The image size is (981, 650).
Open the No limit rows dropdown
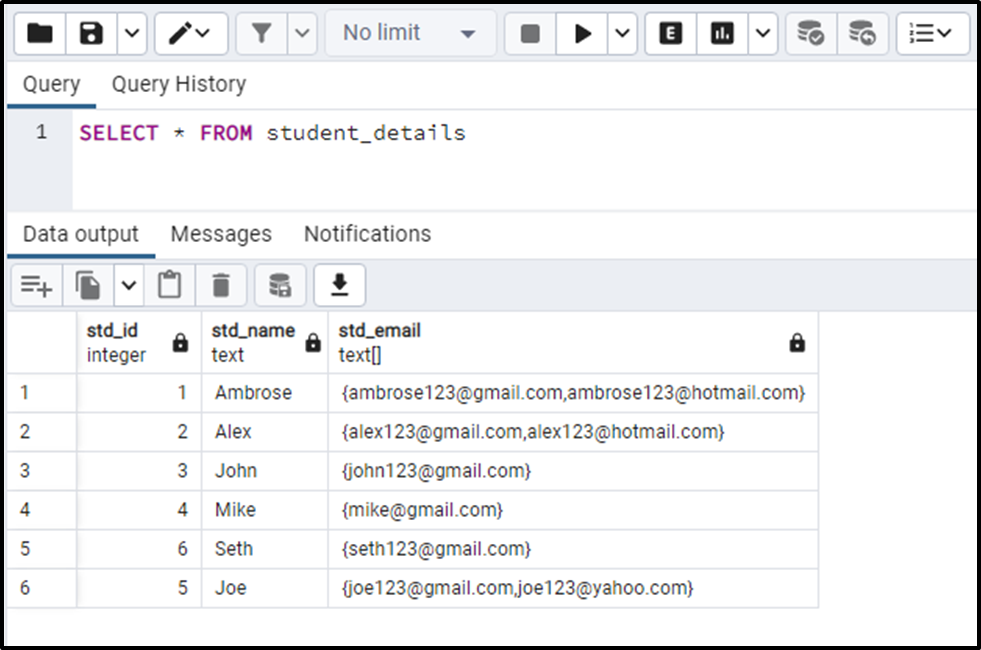click(405, 33)
